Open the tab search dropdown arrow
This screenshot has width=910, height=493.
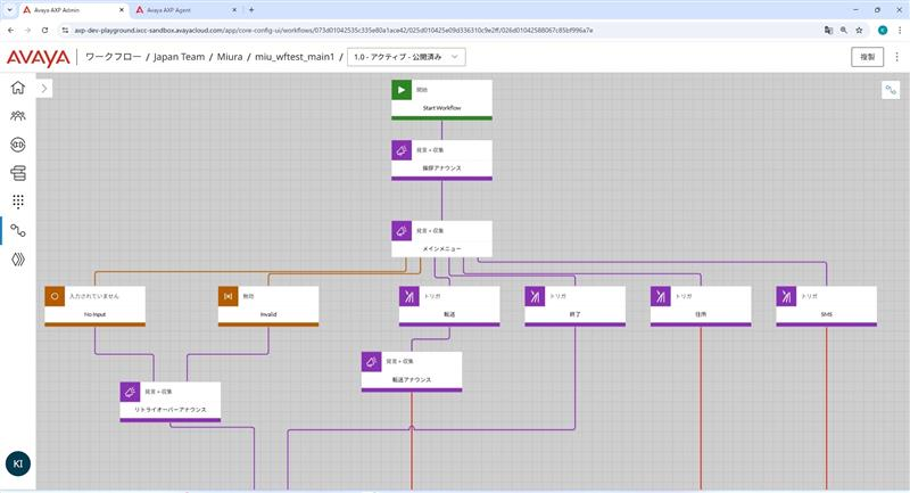[9, 10]
